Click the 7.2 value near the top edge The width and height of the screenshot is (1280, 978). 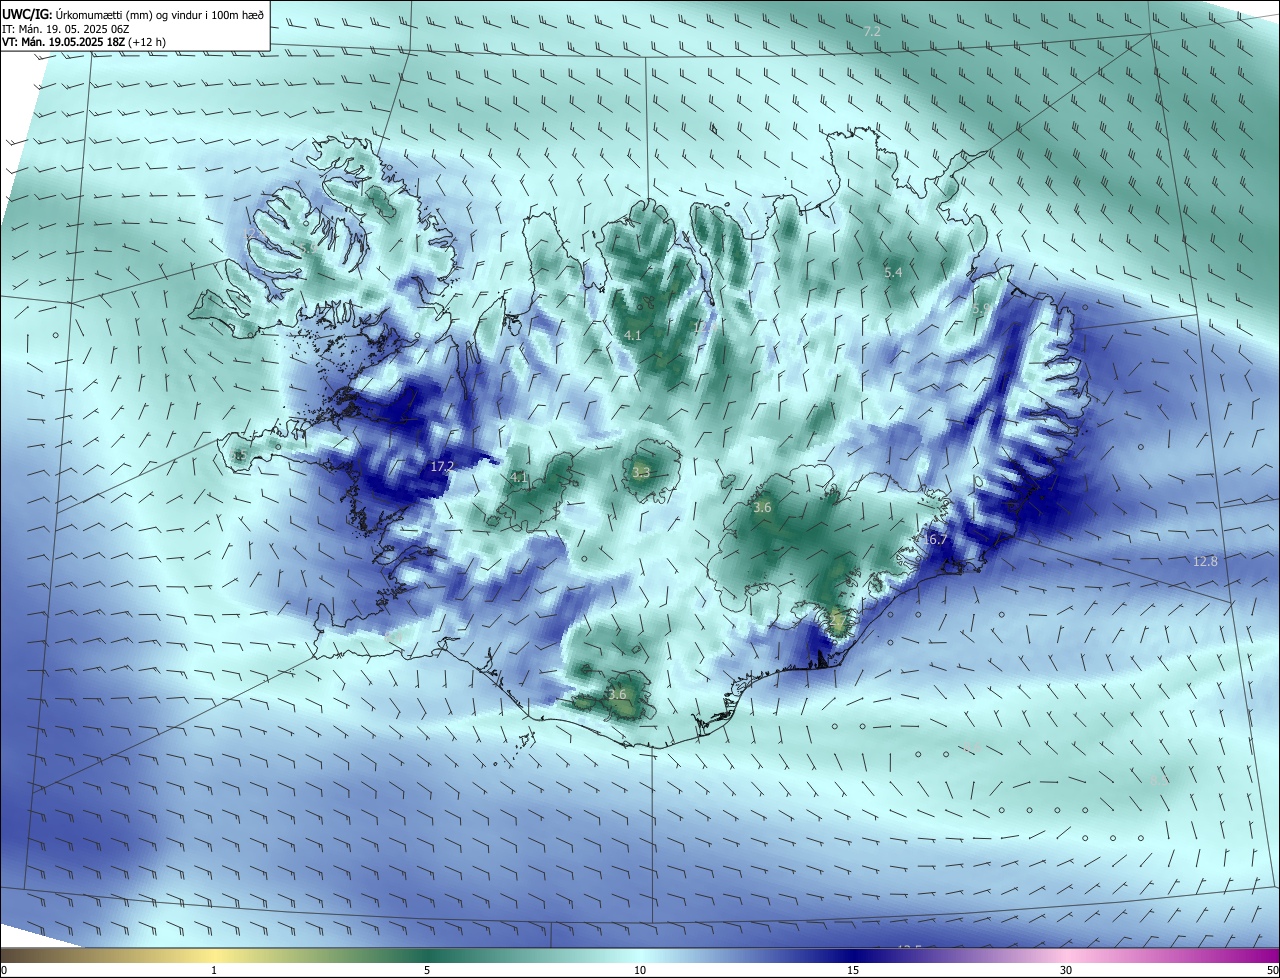click(872, 32)
